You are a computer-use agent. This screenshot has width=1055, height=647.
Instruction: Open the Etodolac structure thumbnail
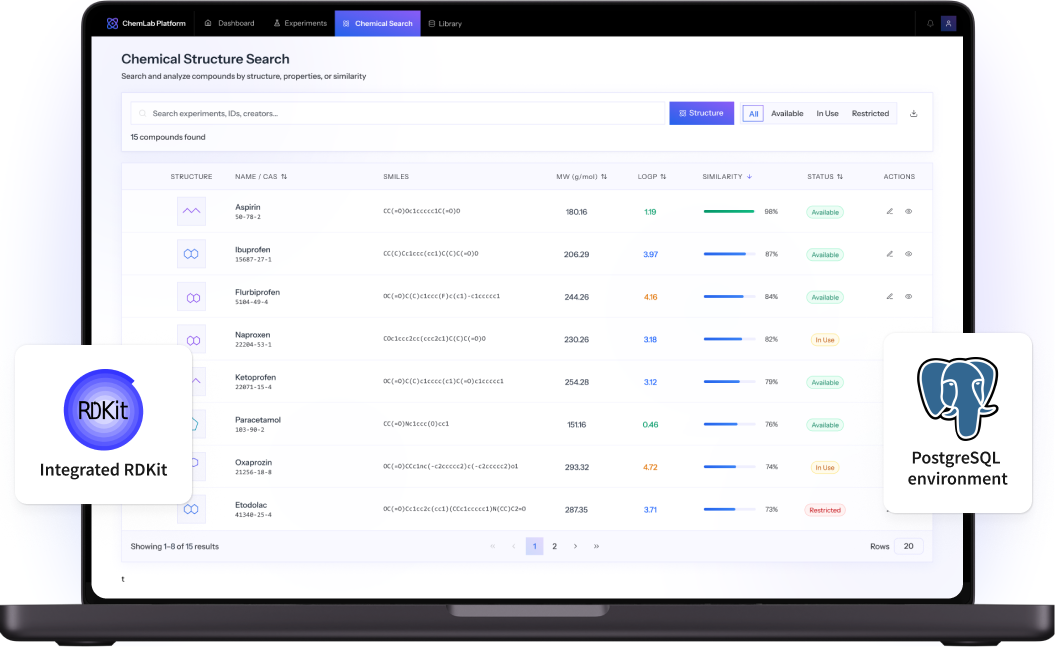click(x=191, y=509)
